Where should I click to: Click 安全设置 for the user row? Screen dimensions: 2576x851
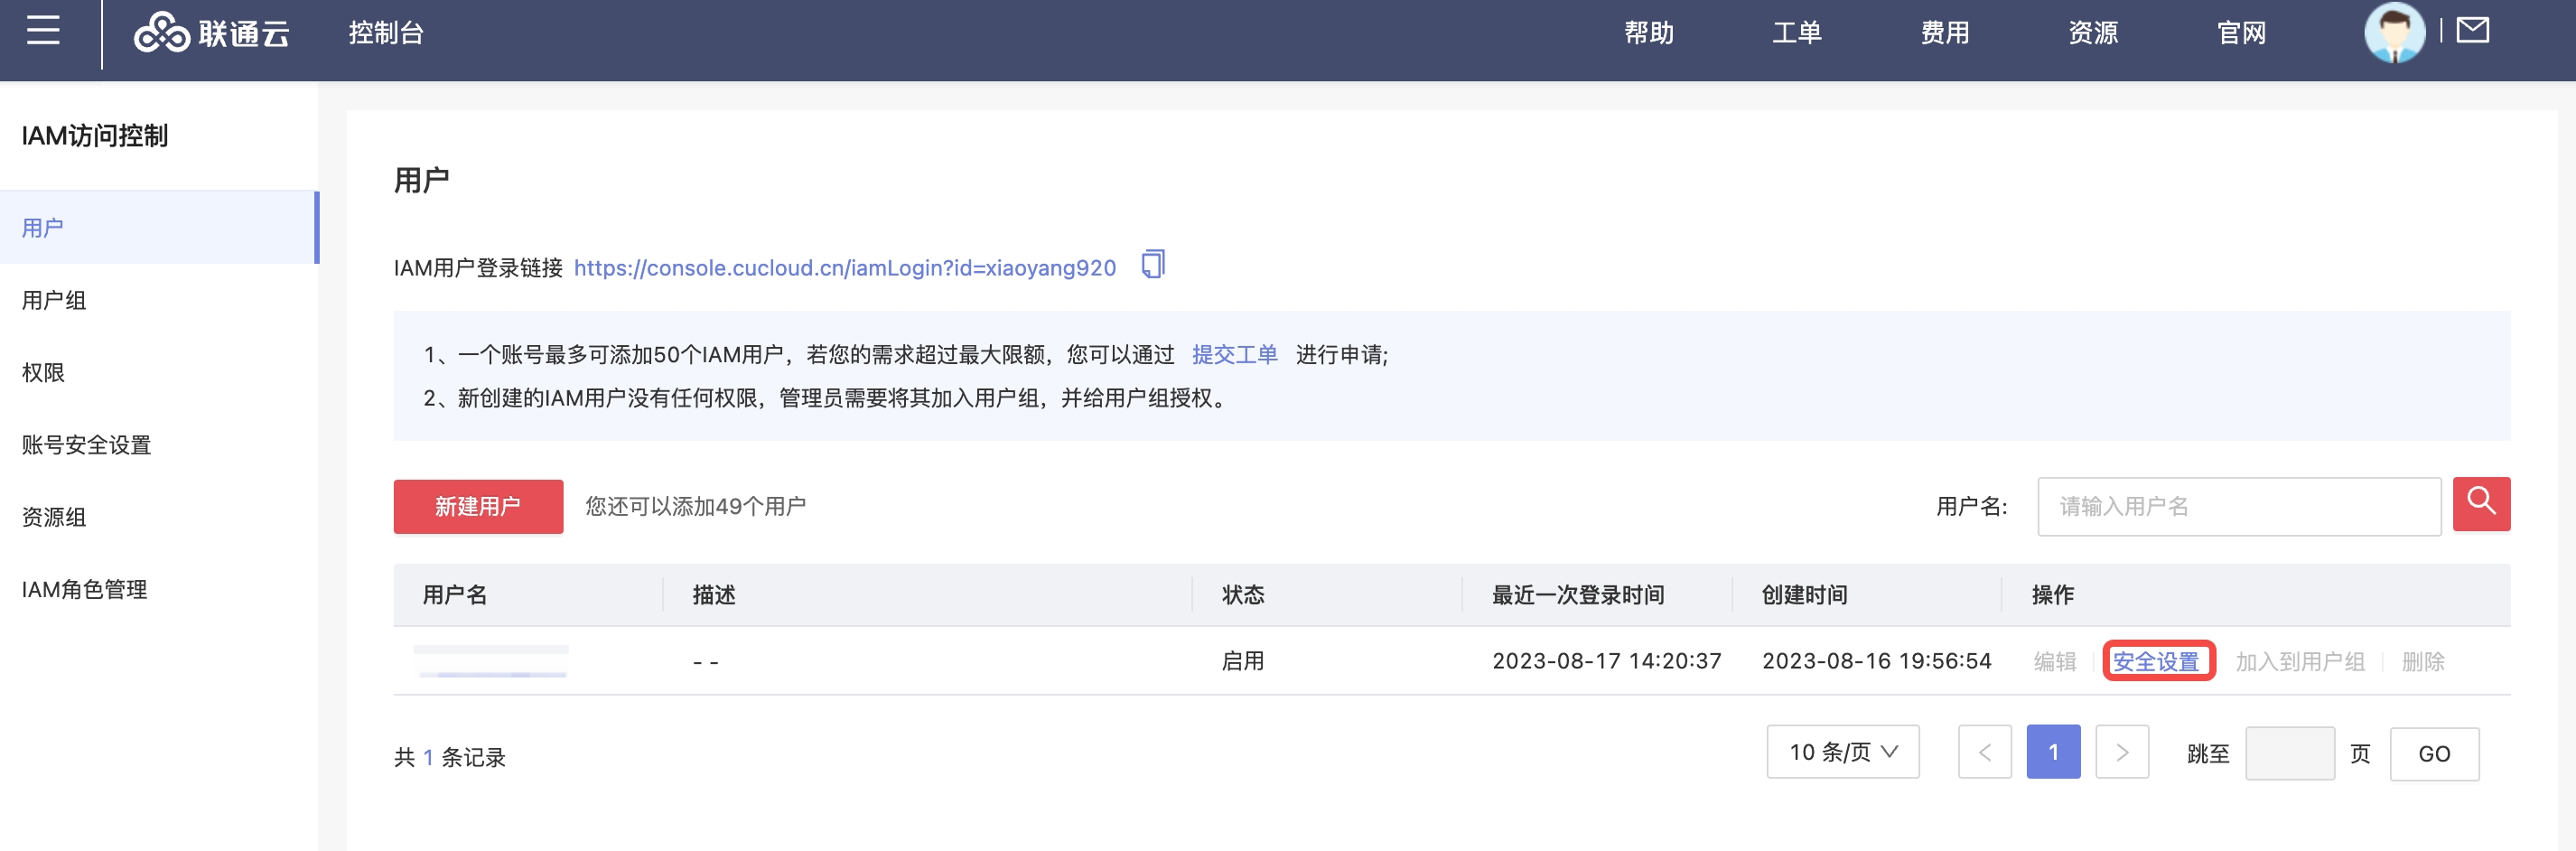click(2156, 661)
